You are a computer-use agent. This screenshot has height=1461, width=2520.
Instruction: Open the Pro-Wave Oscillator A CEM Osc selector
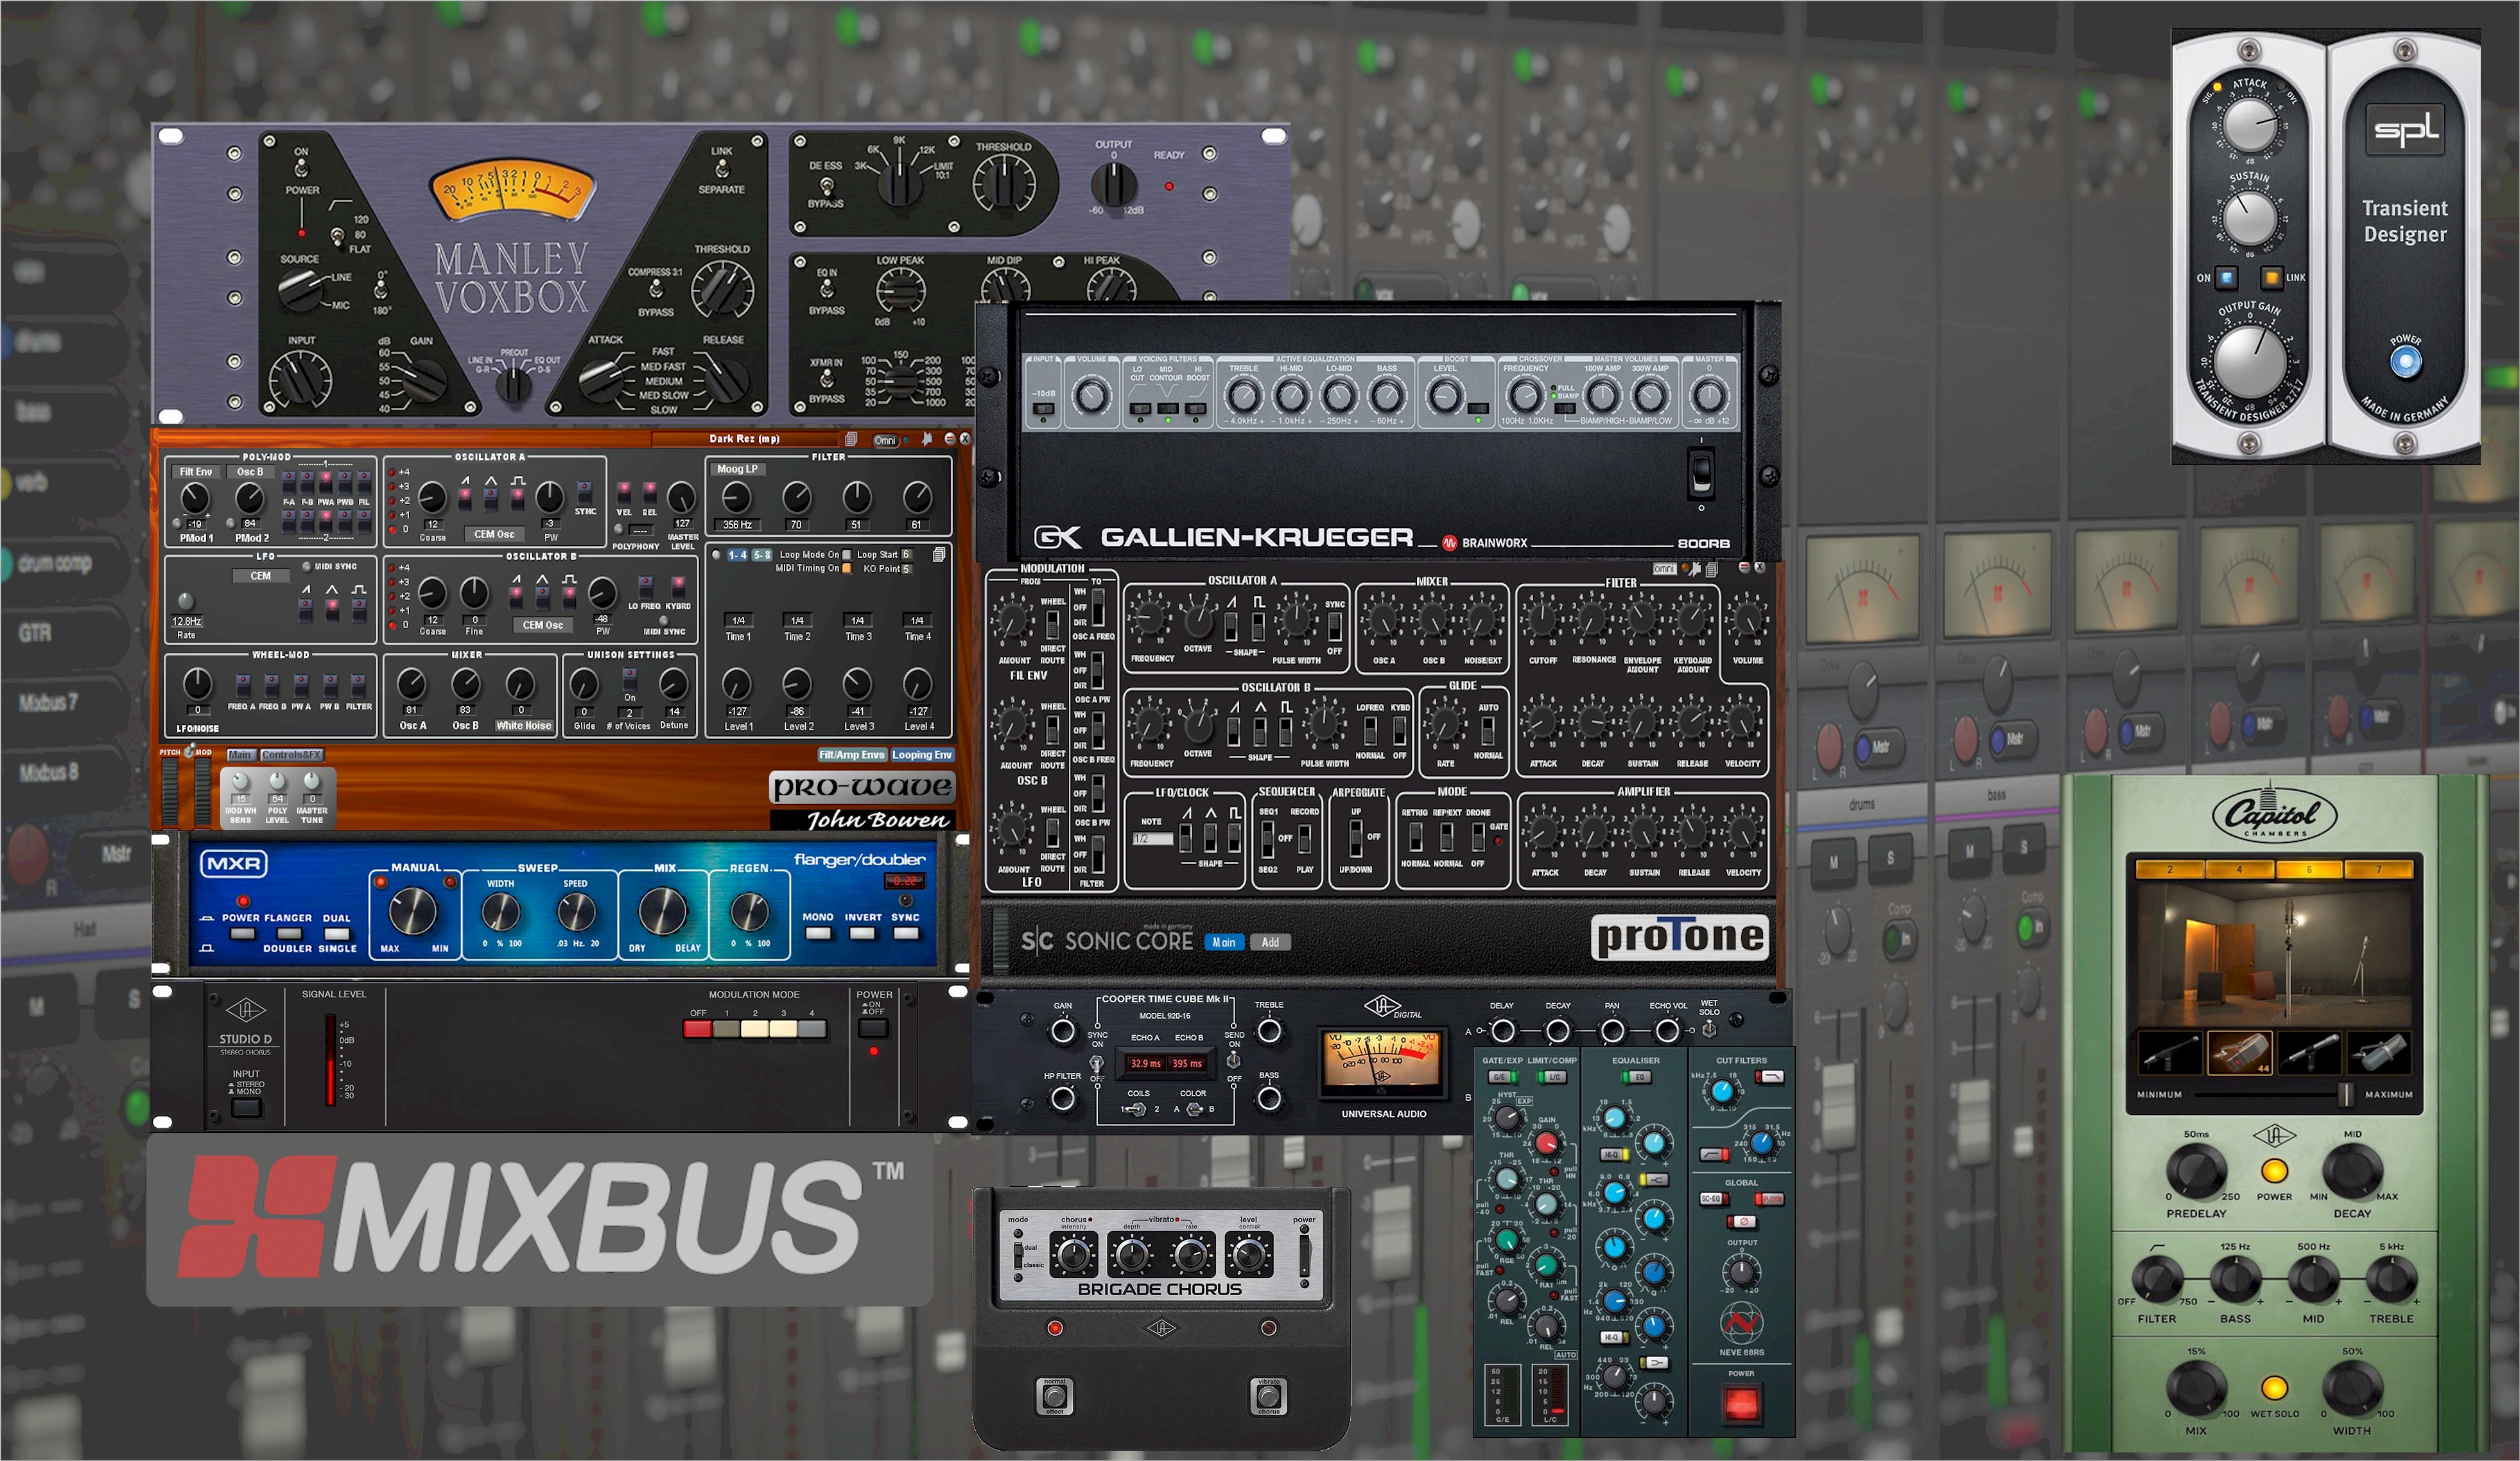click(x=494, y=535)
